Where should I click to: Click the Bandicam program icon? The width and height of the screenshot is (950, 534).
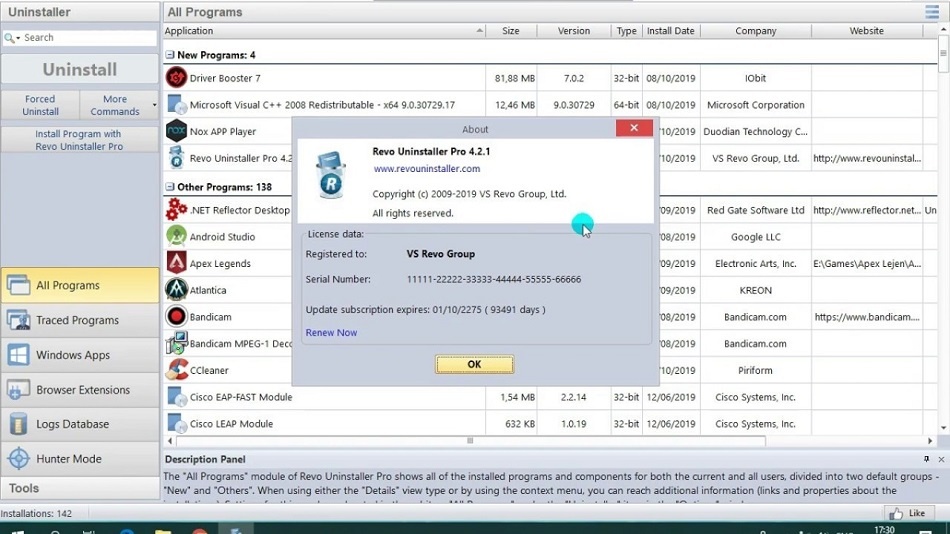[176, 317]
